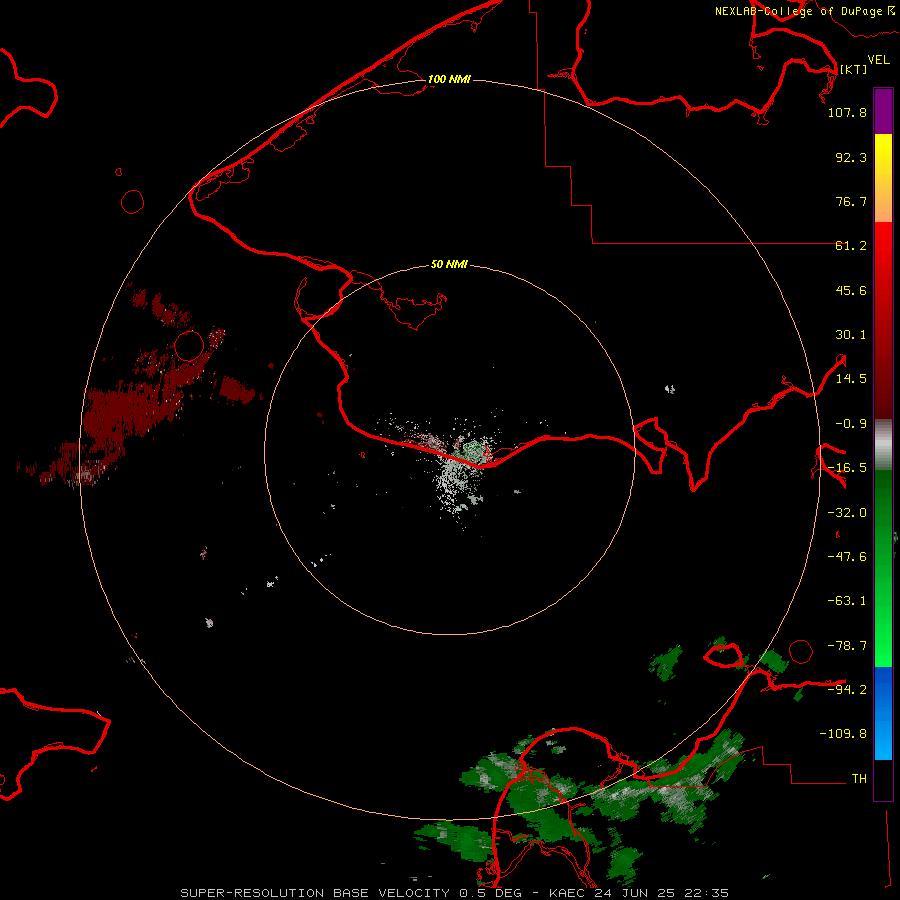Click the yellow-orange segment of the color bar
Screen dimensions: 900x900
883,178
